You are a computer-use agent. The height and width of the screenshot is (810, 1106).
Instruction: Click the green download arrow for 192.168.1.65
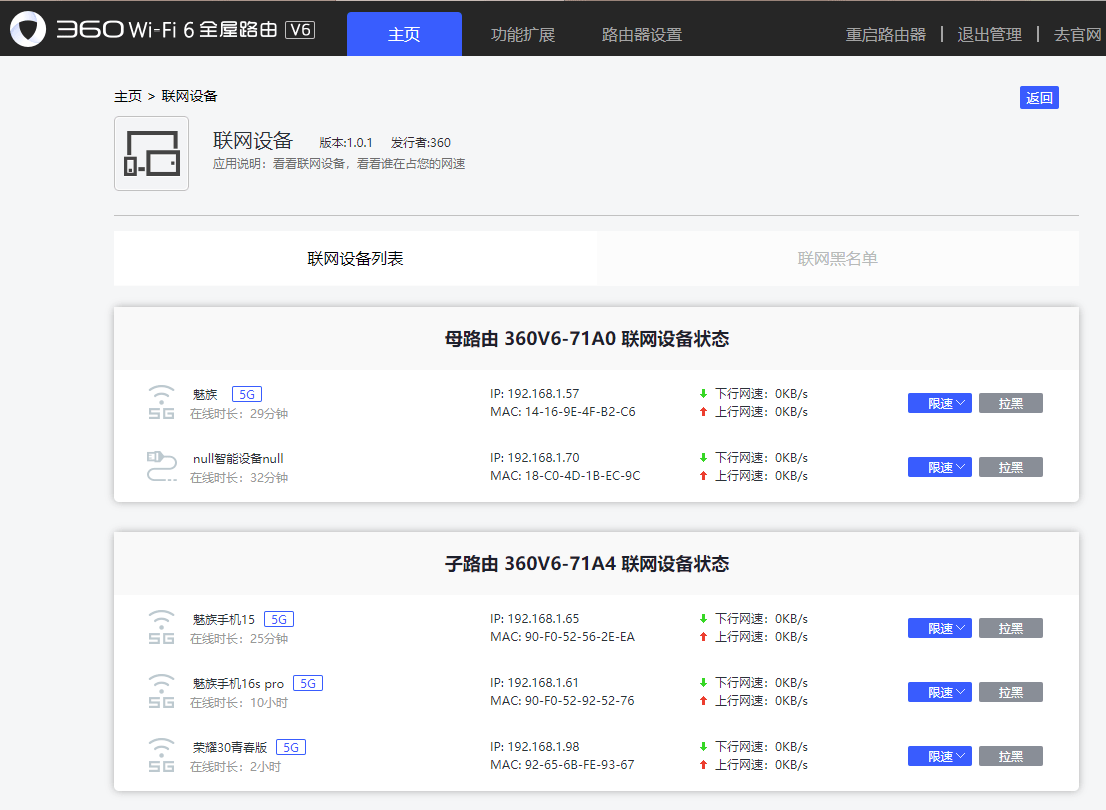tap(703, 619)
